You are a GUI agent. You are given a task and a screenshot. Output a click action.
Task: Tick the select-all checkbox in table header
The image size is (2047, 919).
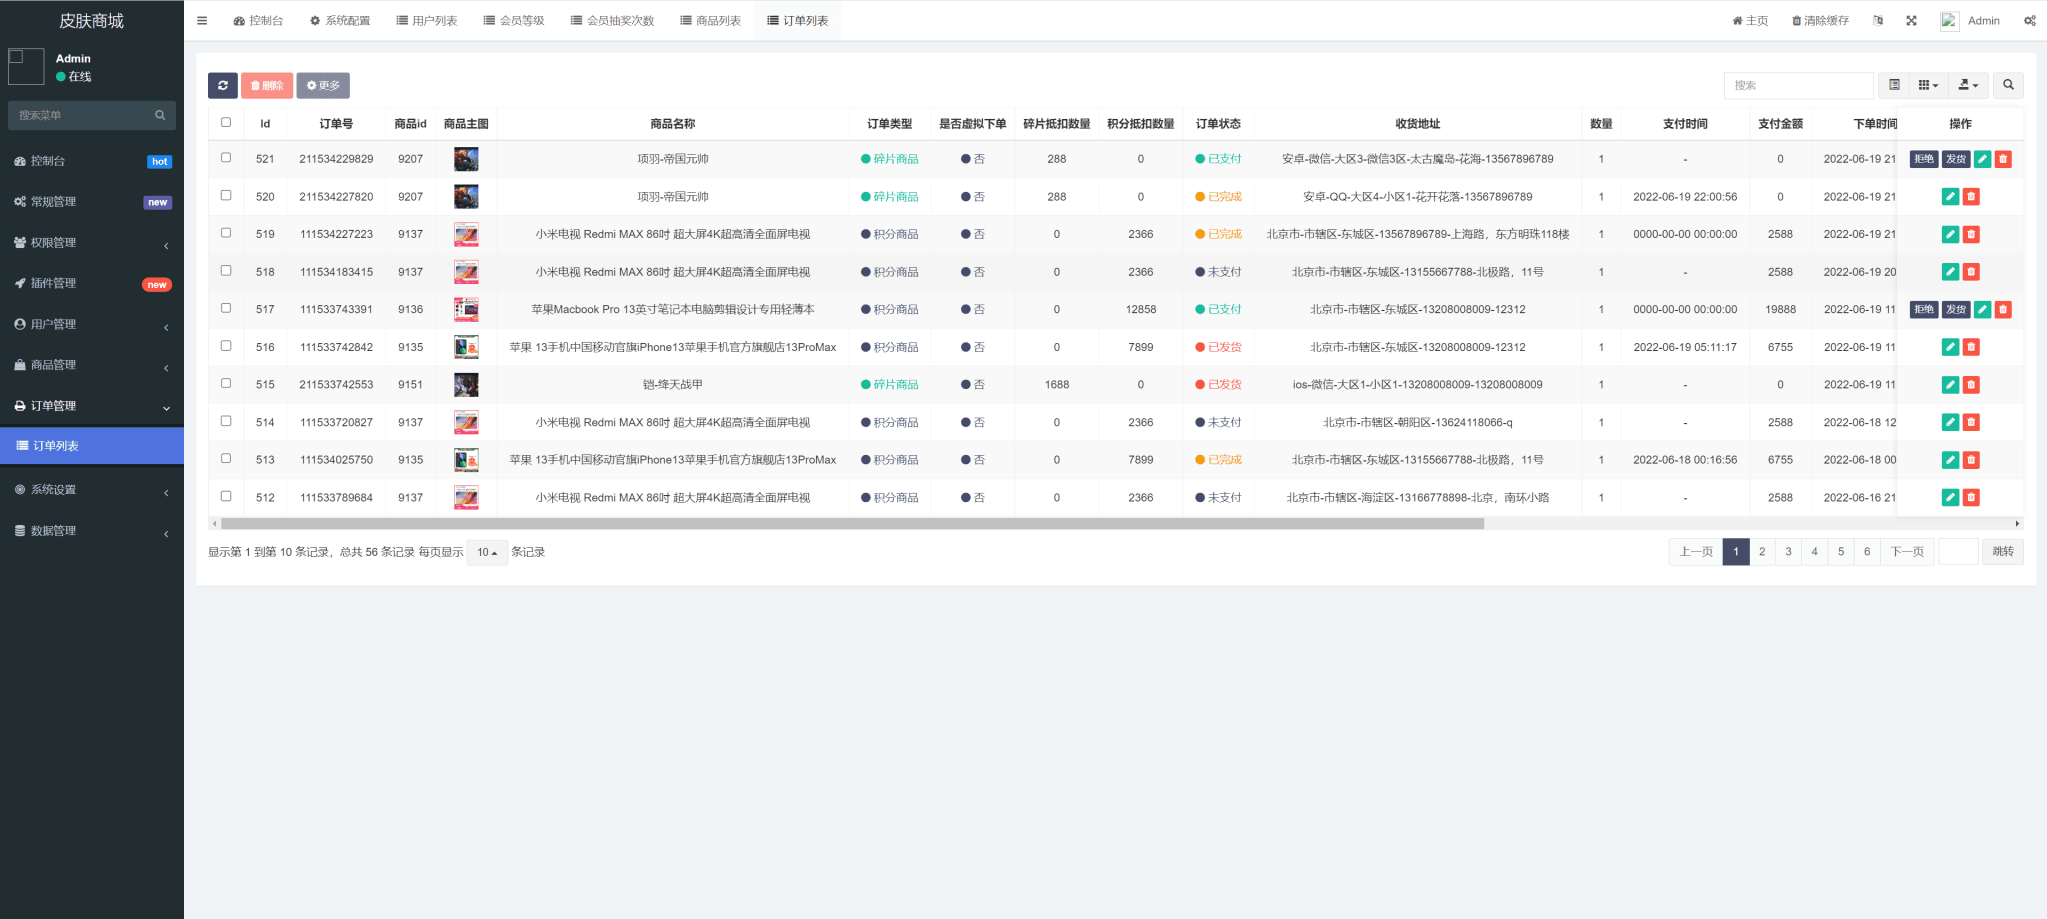coord(226,122)
